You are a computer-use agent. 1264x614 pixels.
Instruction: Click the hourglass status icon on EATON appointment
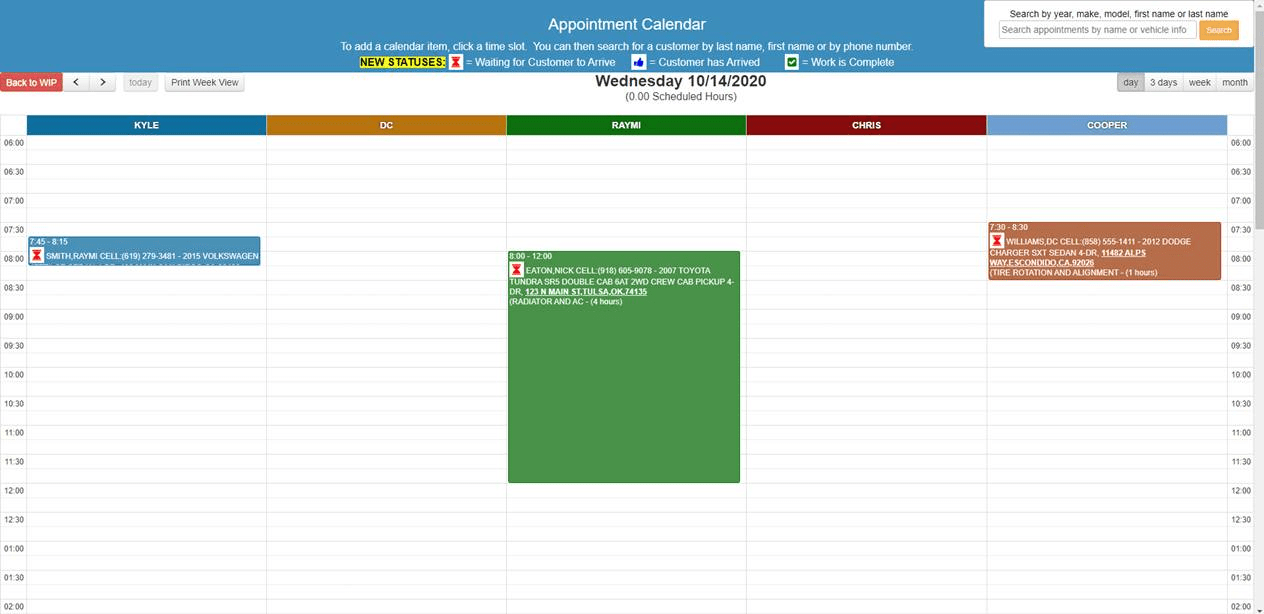[x=517, y=270]
